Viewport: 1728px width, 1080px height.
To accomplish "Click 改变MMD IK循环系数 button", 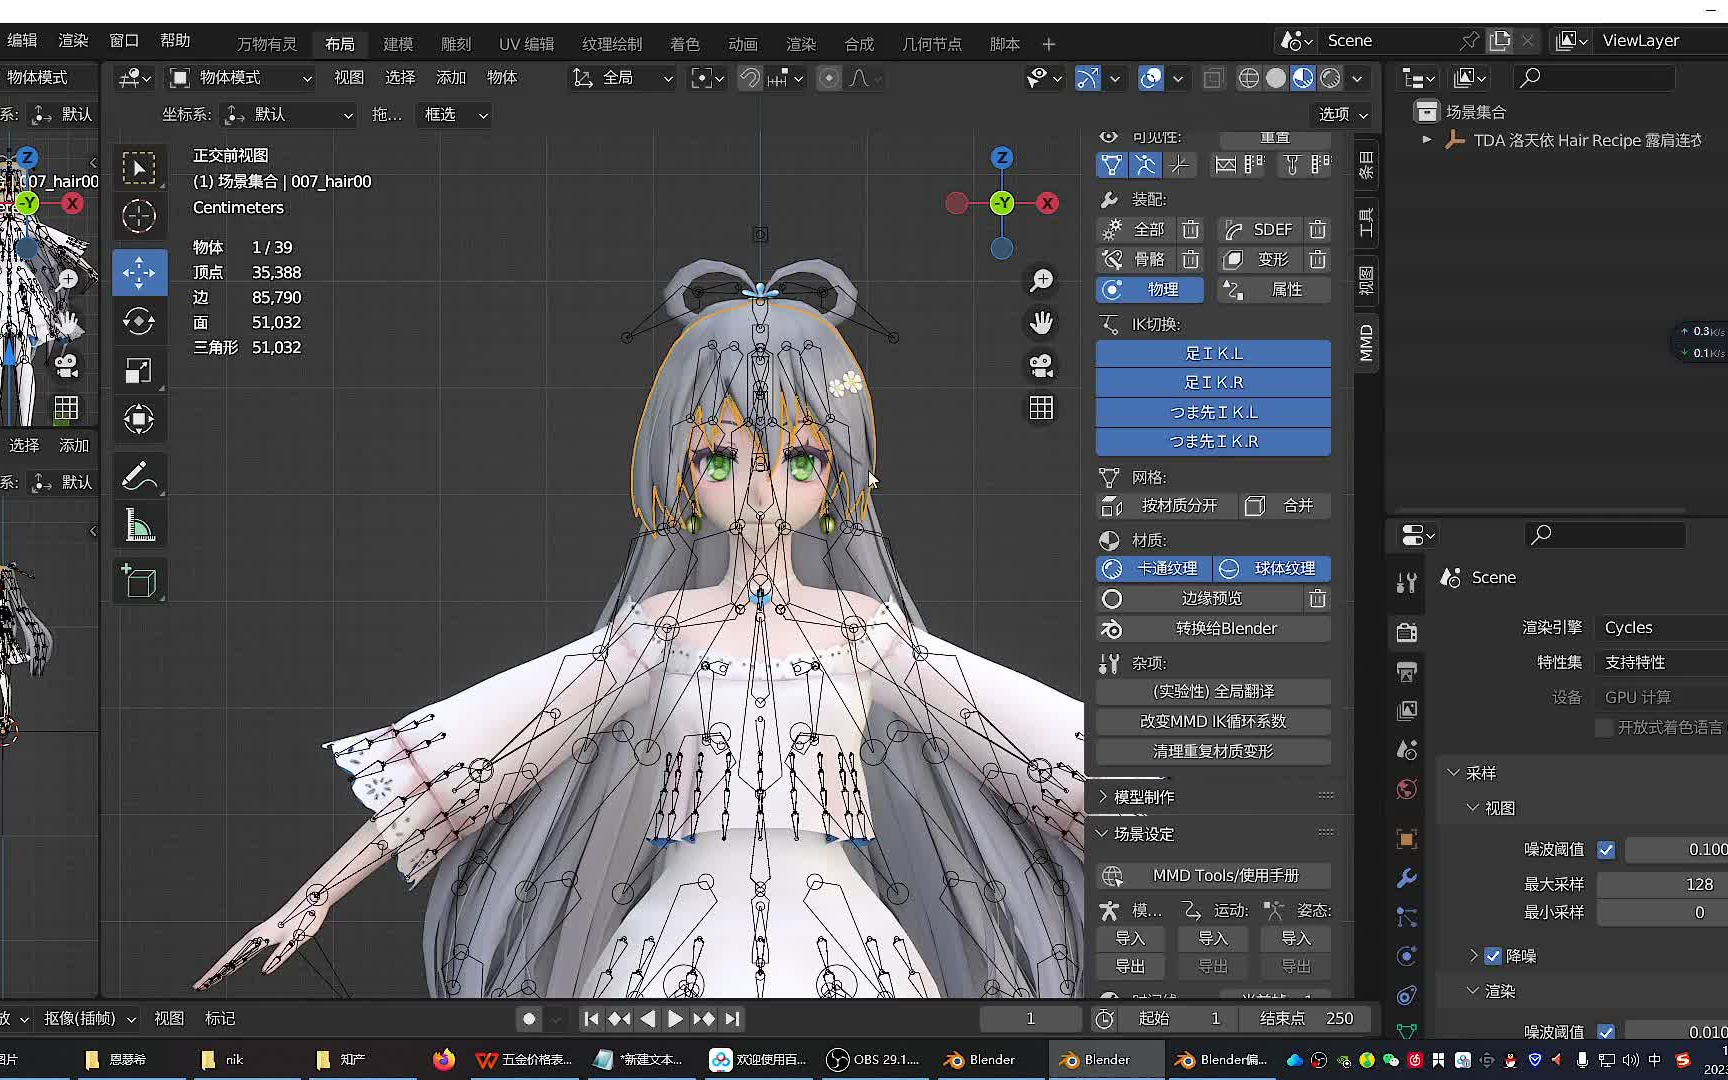I will coord(1213,722).
